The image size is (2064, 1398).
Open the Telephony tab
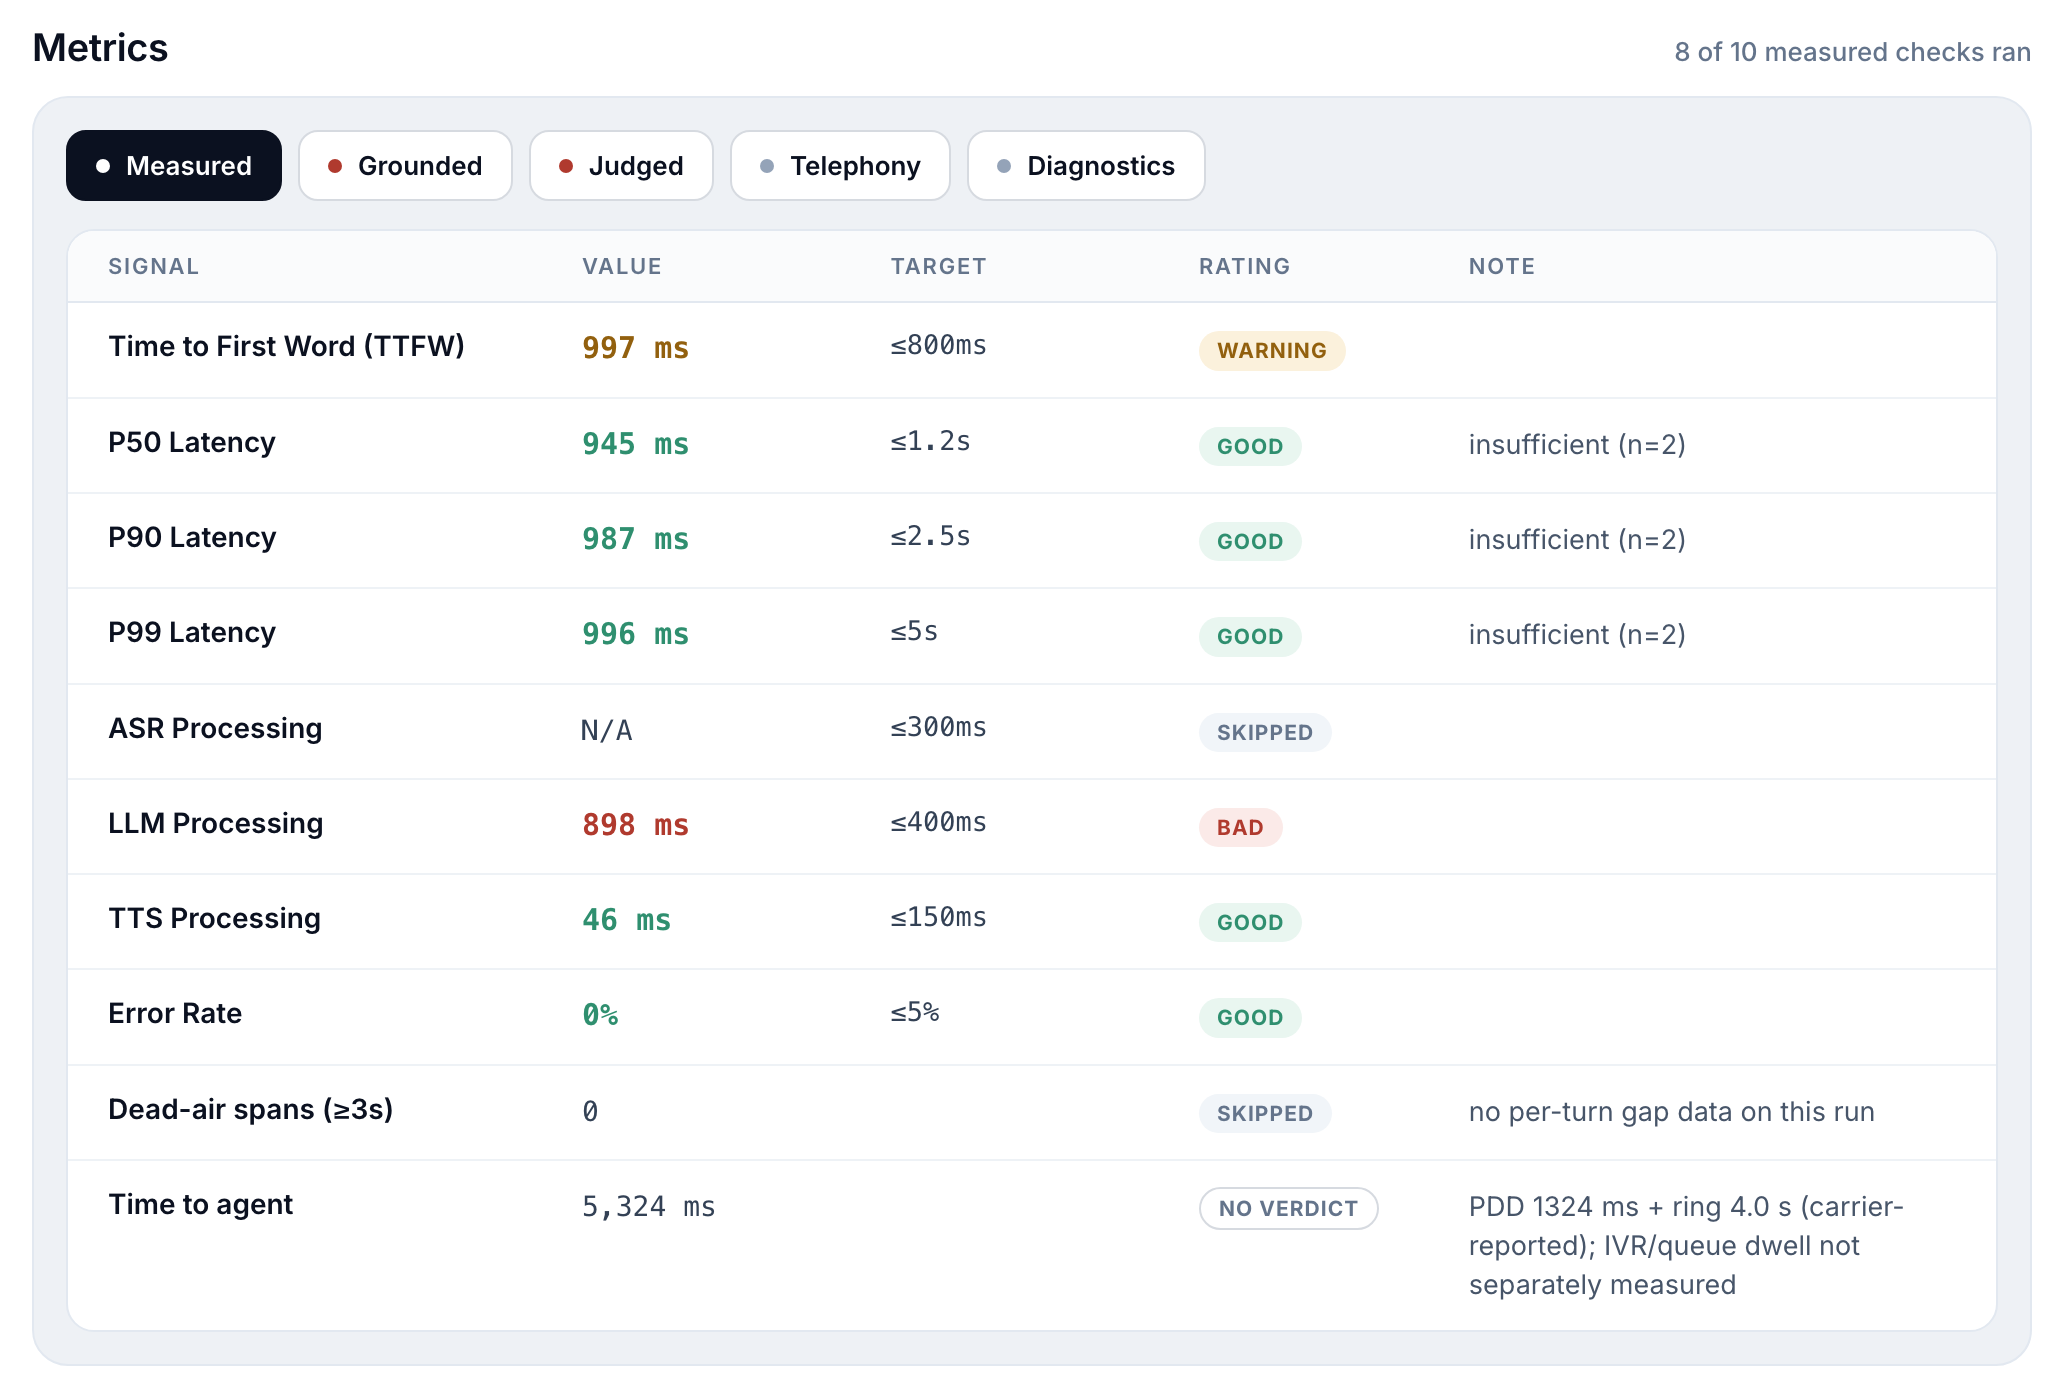840,166
